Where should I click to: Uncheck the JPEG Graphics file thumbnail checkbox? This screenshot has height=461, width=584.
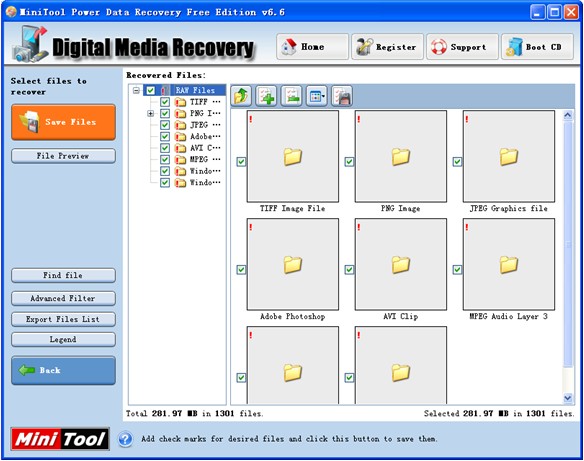(457, 162)
